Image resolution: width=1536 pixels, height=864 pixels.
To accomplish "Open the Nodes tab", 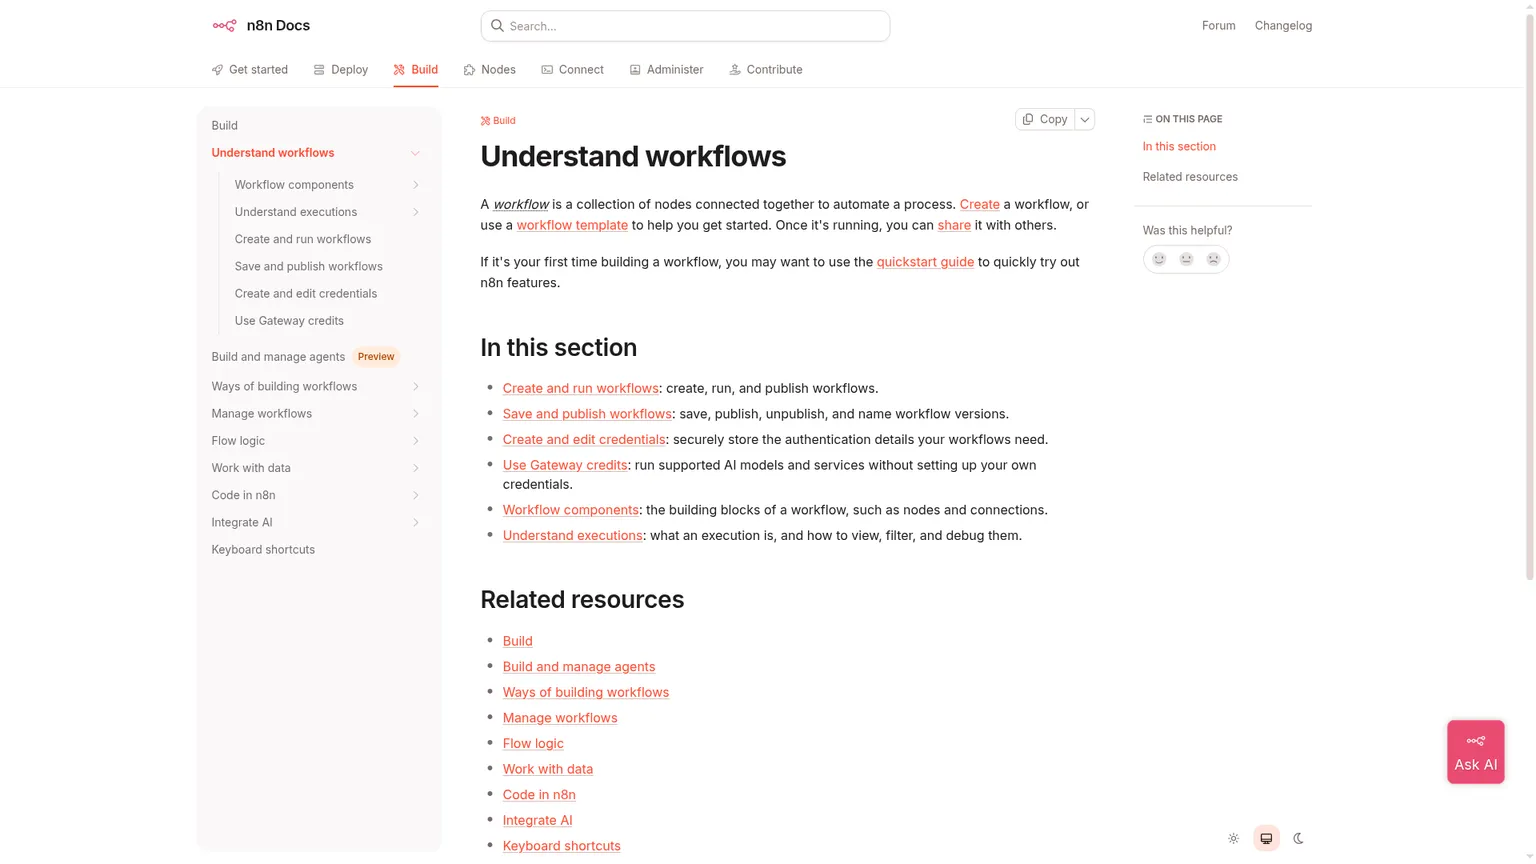I will click(x=490, y=70).
